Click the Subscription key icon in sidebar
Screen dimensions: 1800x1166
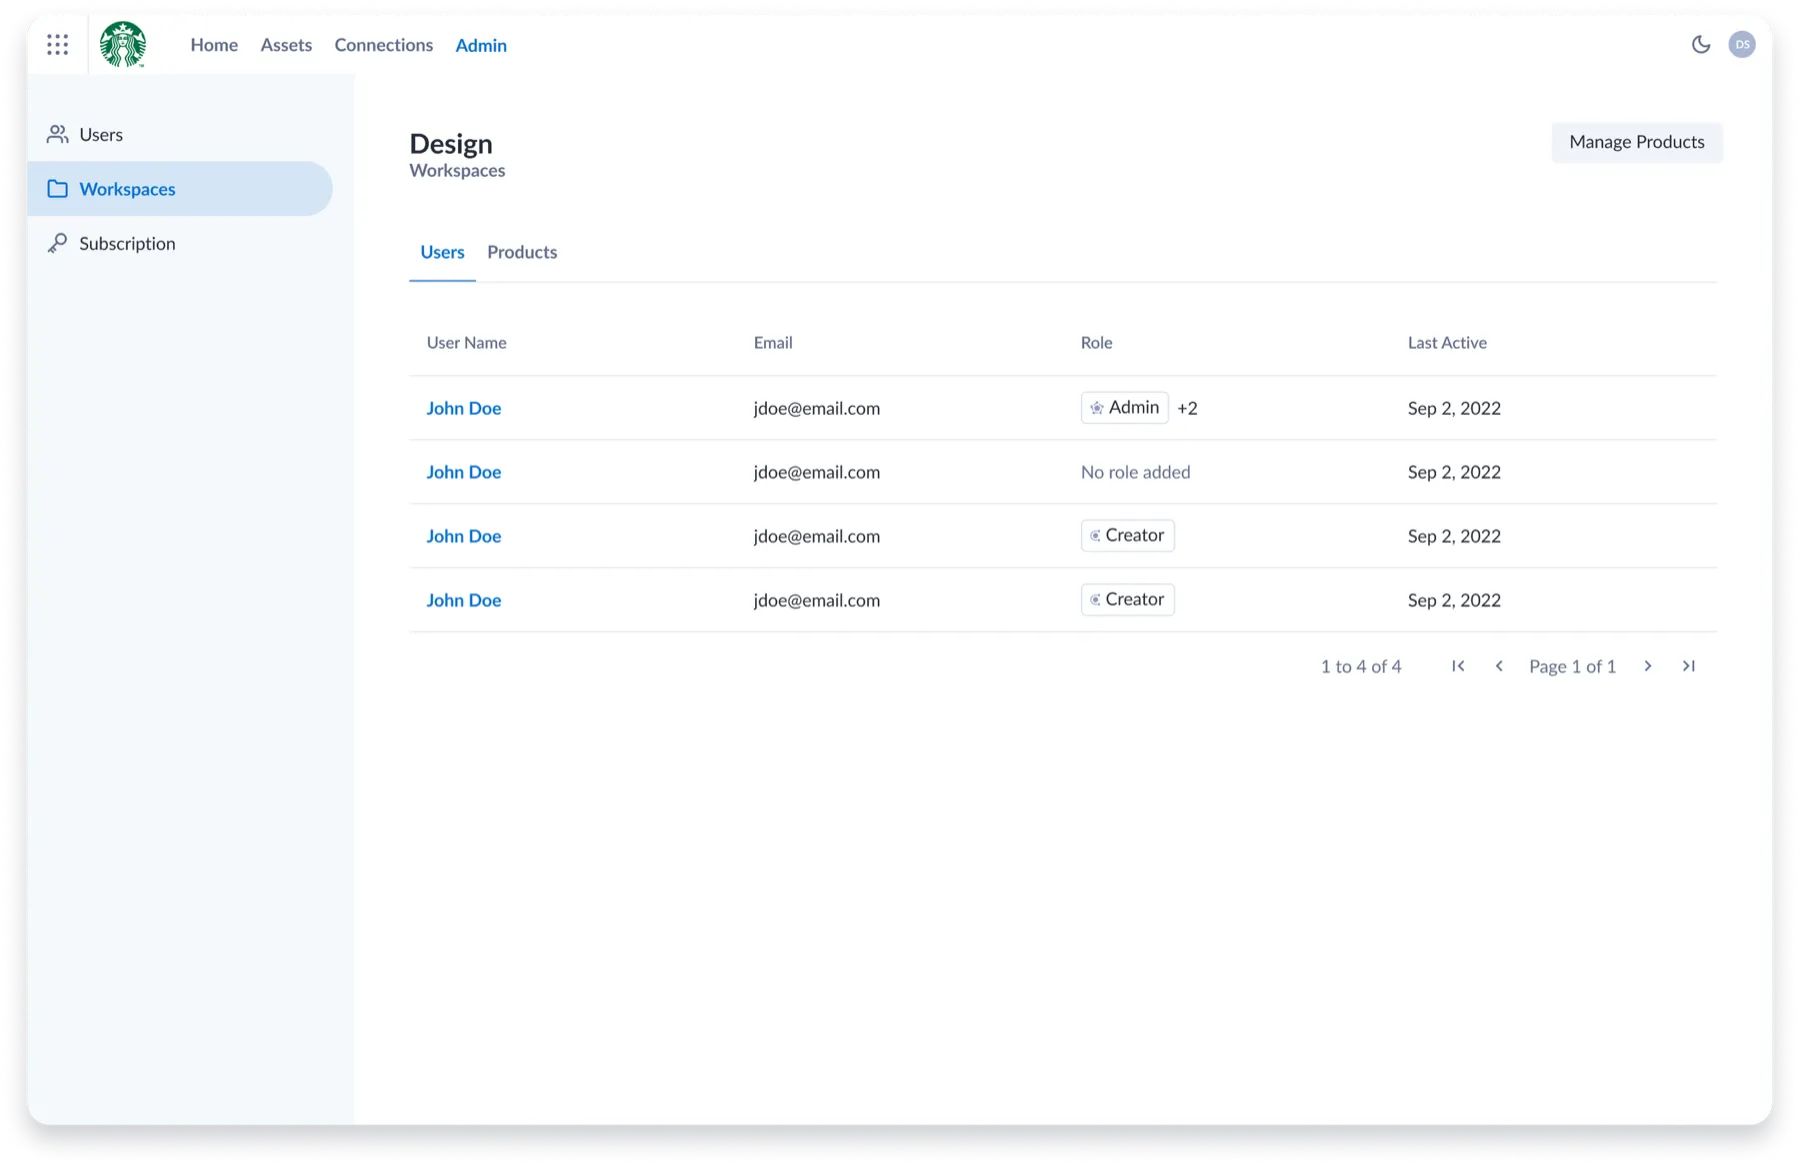[58, 243]
